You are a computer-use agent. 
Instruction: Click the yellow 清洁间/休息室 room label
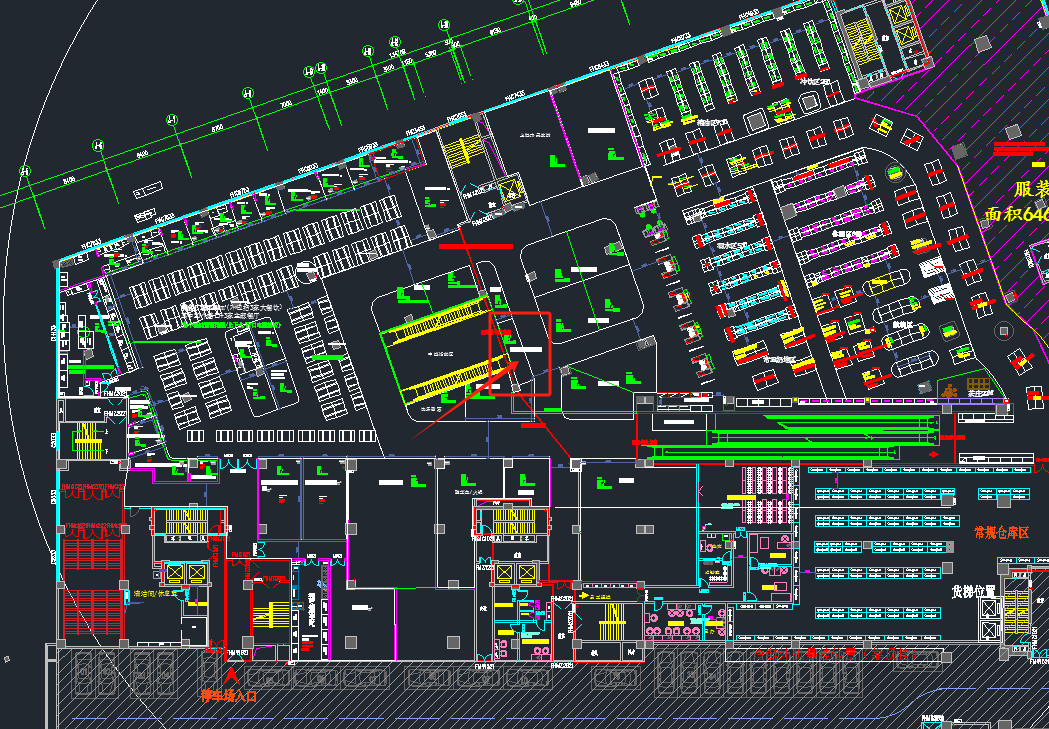coord(155,593)
